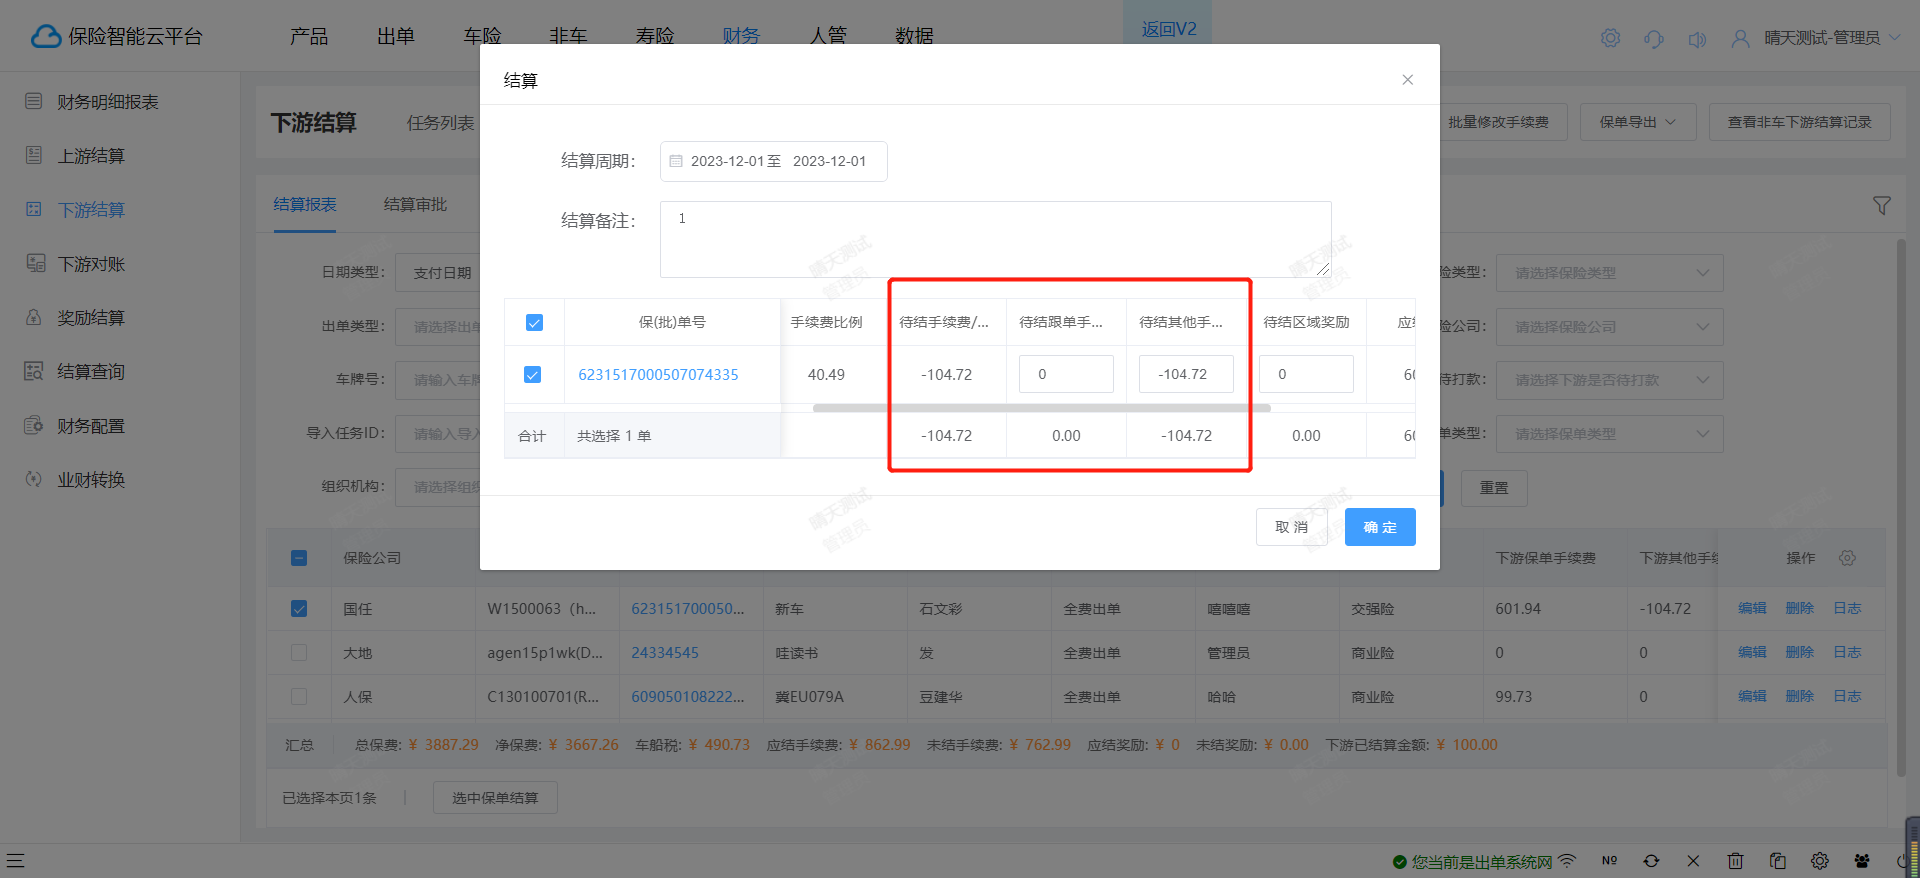Viewport: 1920px width, 878px height.
Task: Click the 待结其他手续费 input showing -104.72
Action: click(1186, 374)
